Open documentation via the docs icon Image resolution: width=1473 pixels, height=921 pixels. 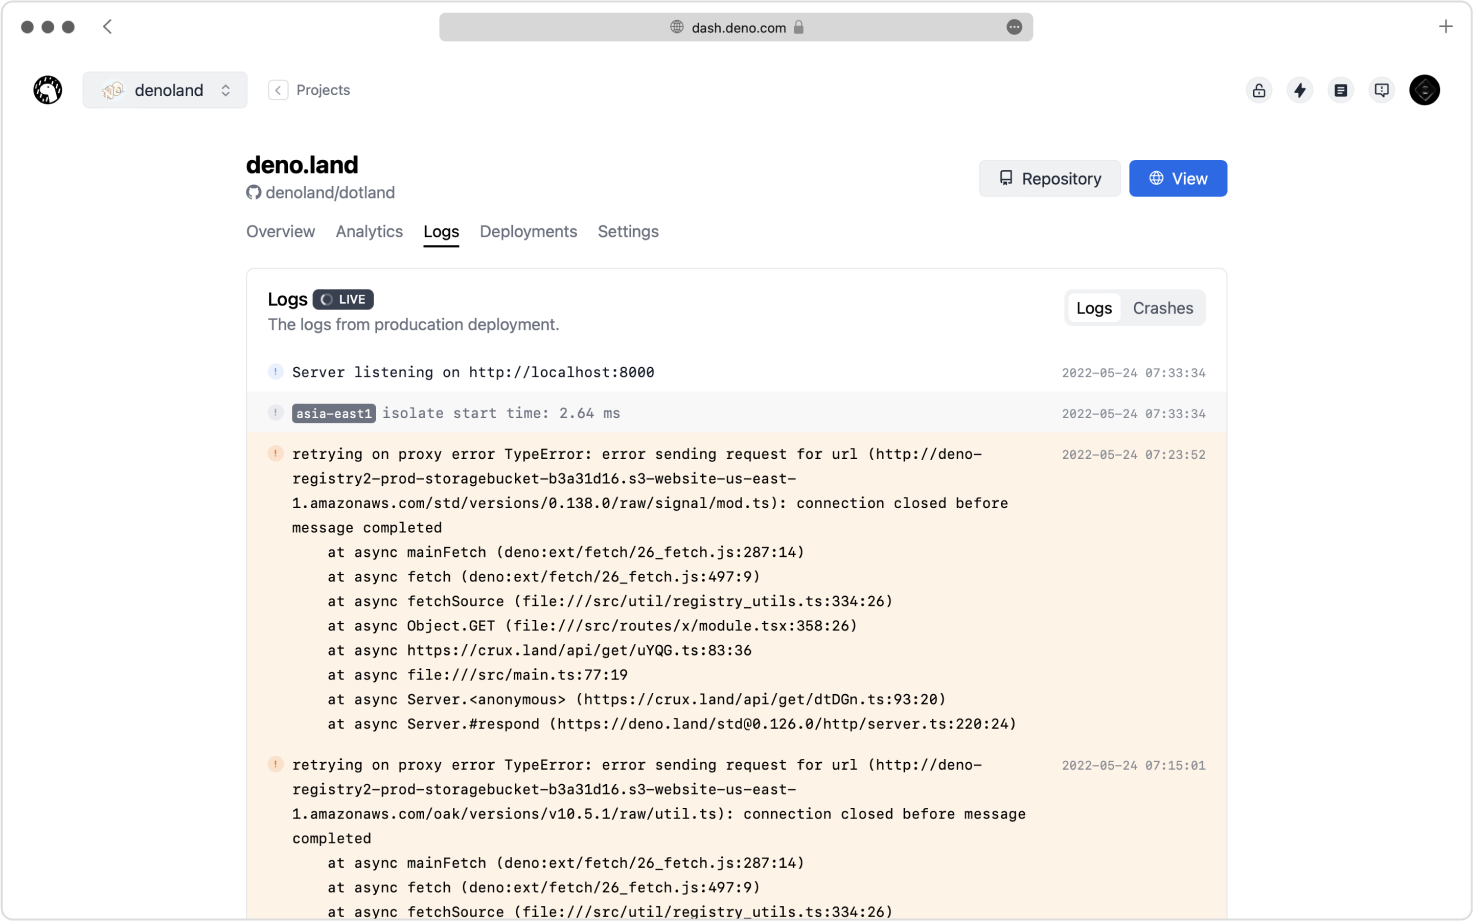(x=1341, y=89)
